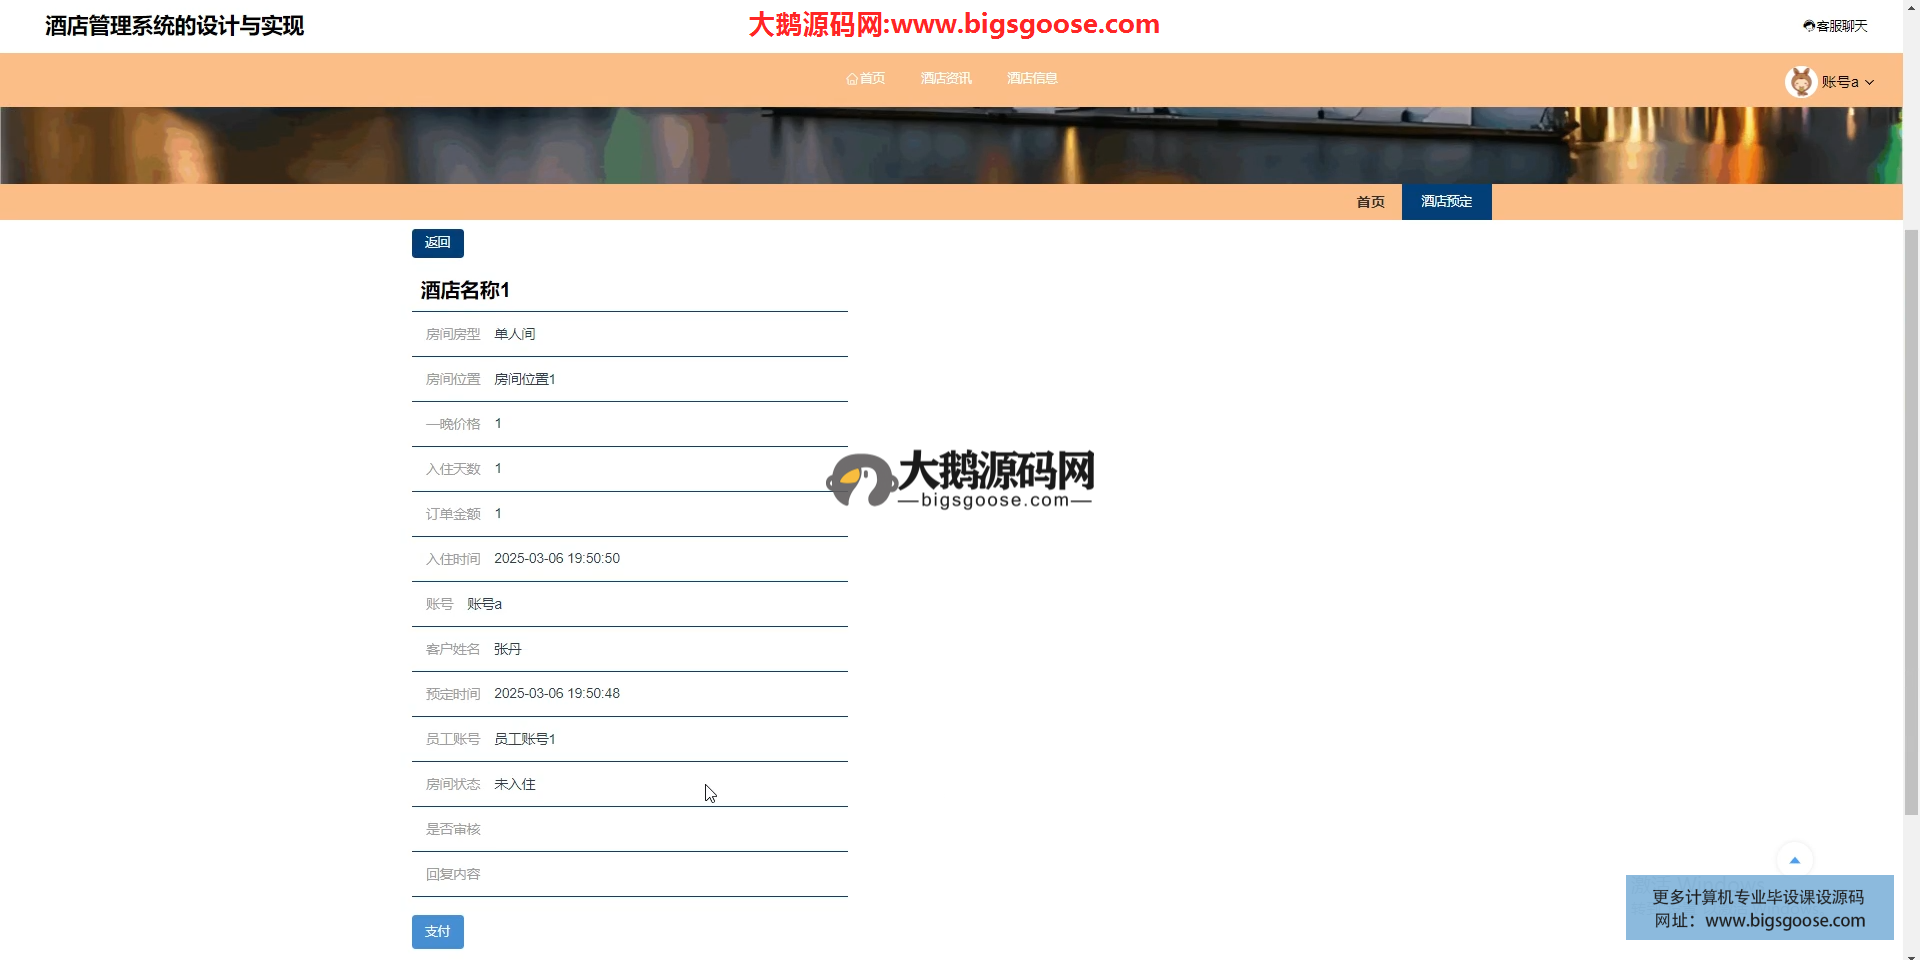
Task: Open the 酒店信息 navigation menu item
Action: (1032, 78)
